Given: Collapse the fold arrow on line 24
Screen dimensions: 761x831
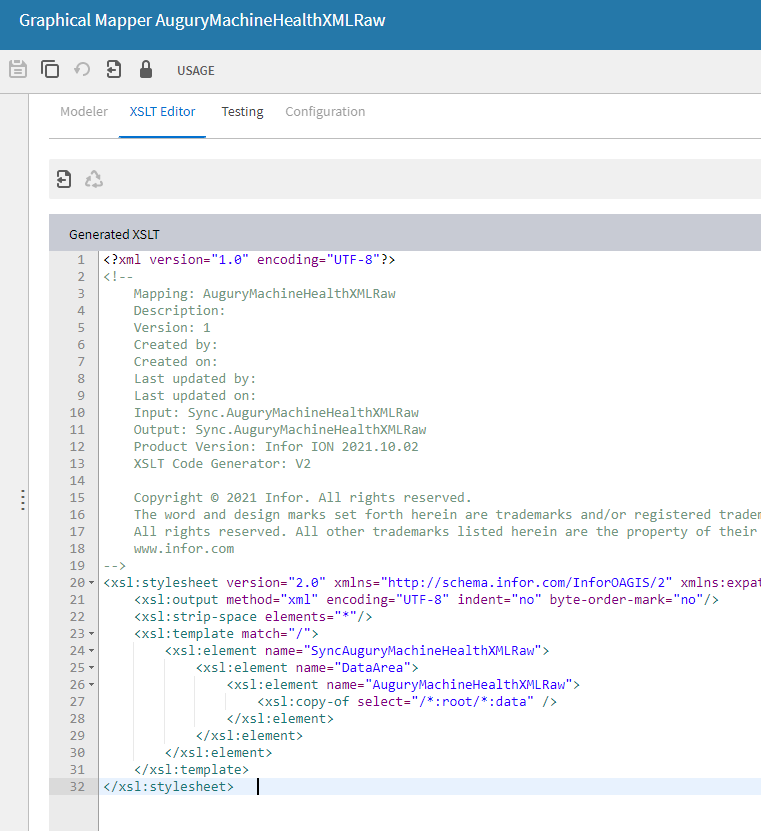Looking at the screenshot, I should tap(91, 650).
